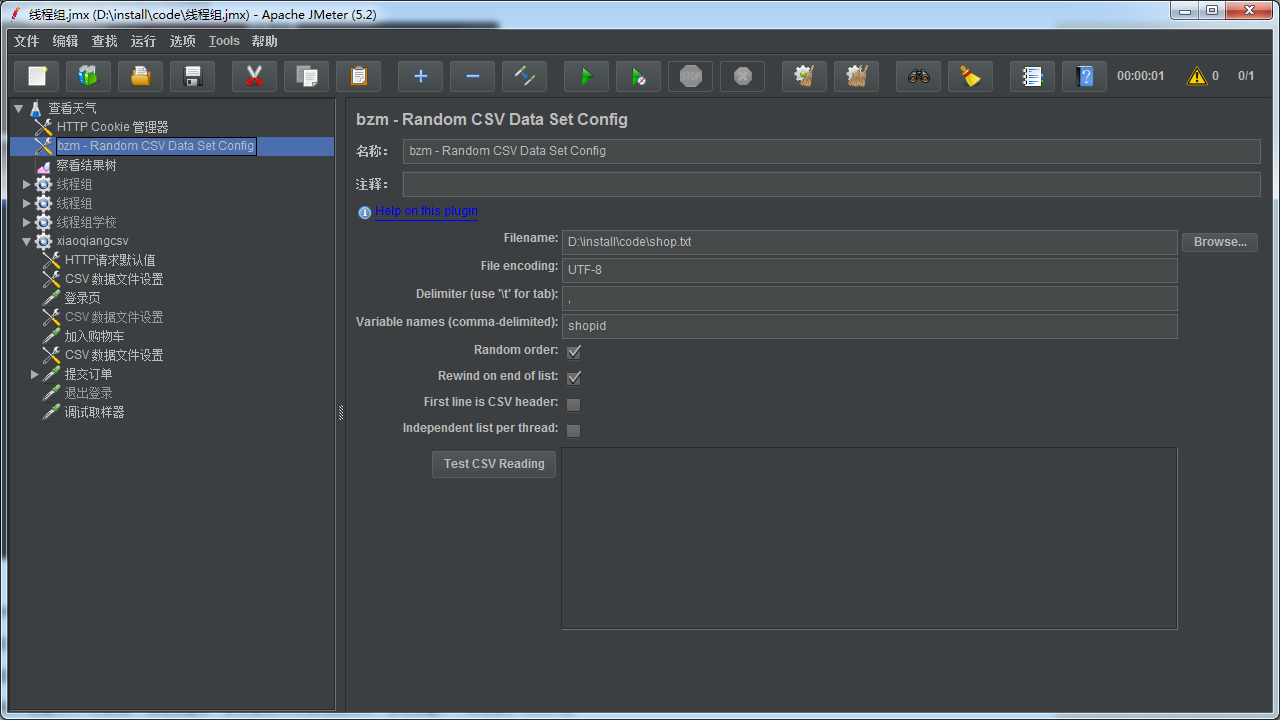Click the elapsed time 00:00:01 readout

pyautogui.click(x=1140, y=76)
